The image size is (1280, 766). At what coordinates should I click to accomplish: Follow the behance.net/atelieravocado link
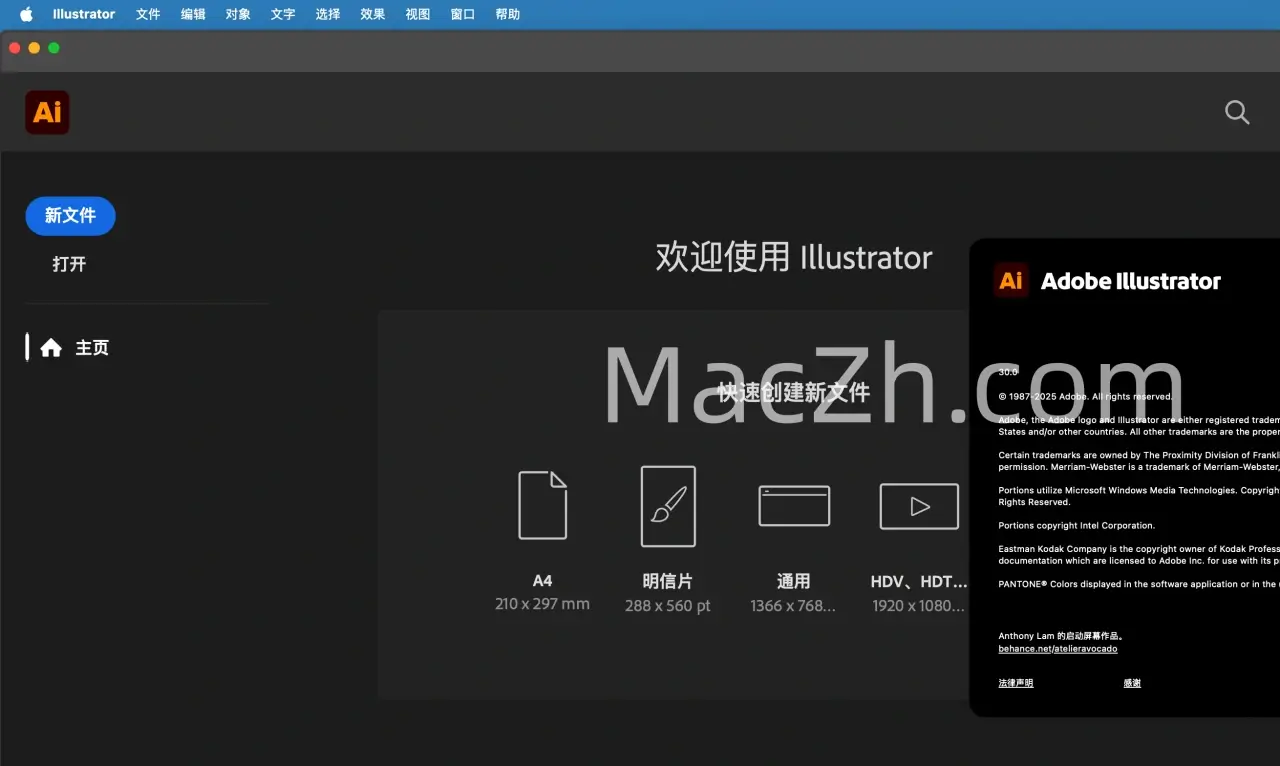[x=1057, y=649]
